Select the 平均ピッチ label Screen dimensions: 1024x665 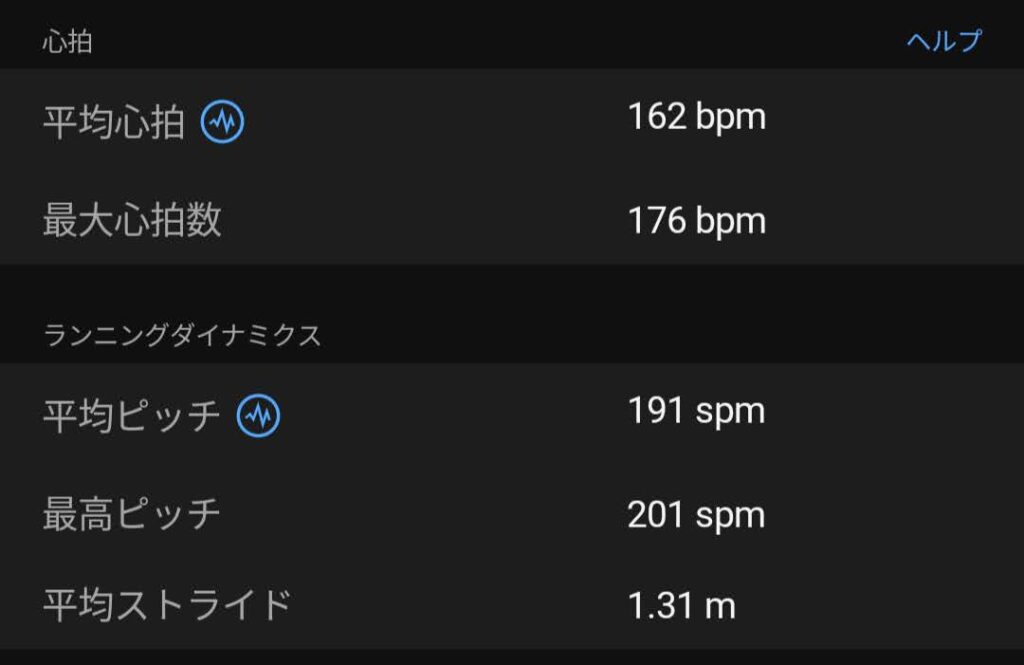tap(131, 416)
